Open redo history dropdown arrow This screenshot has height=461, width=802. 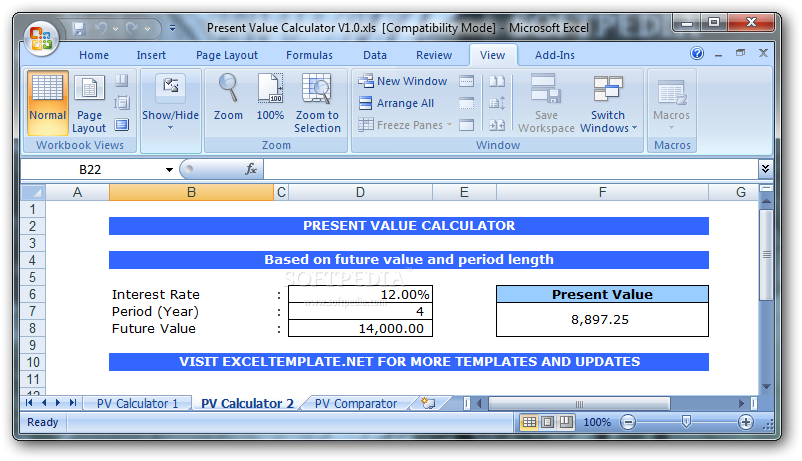[147, 29]
